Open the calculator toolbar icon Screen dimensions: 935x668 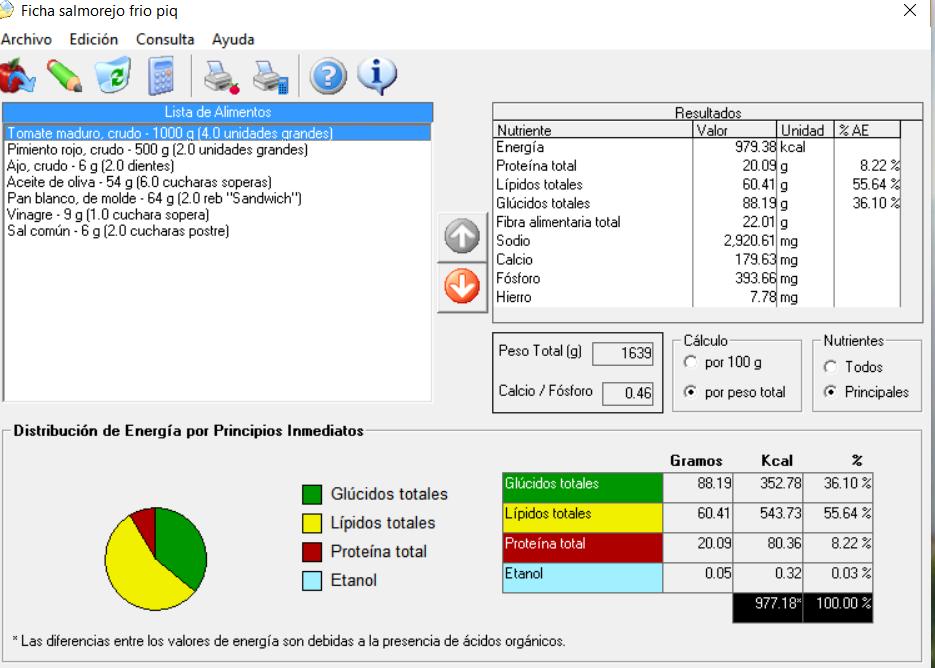(x=160, y=76)
